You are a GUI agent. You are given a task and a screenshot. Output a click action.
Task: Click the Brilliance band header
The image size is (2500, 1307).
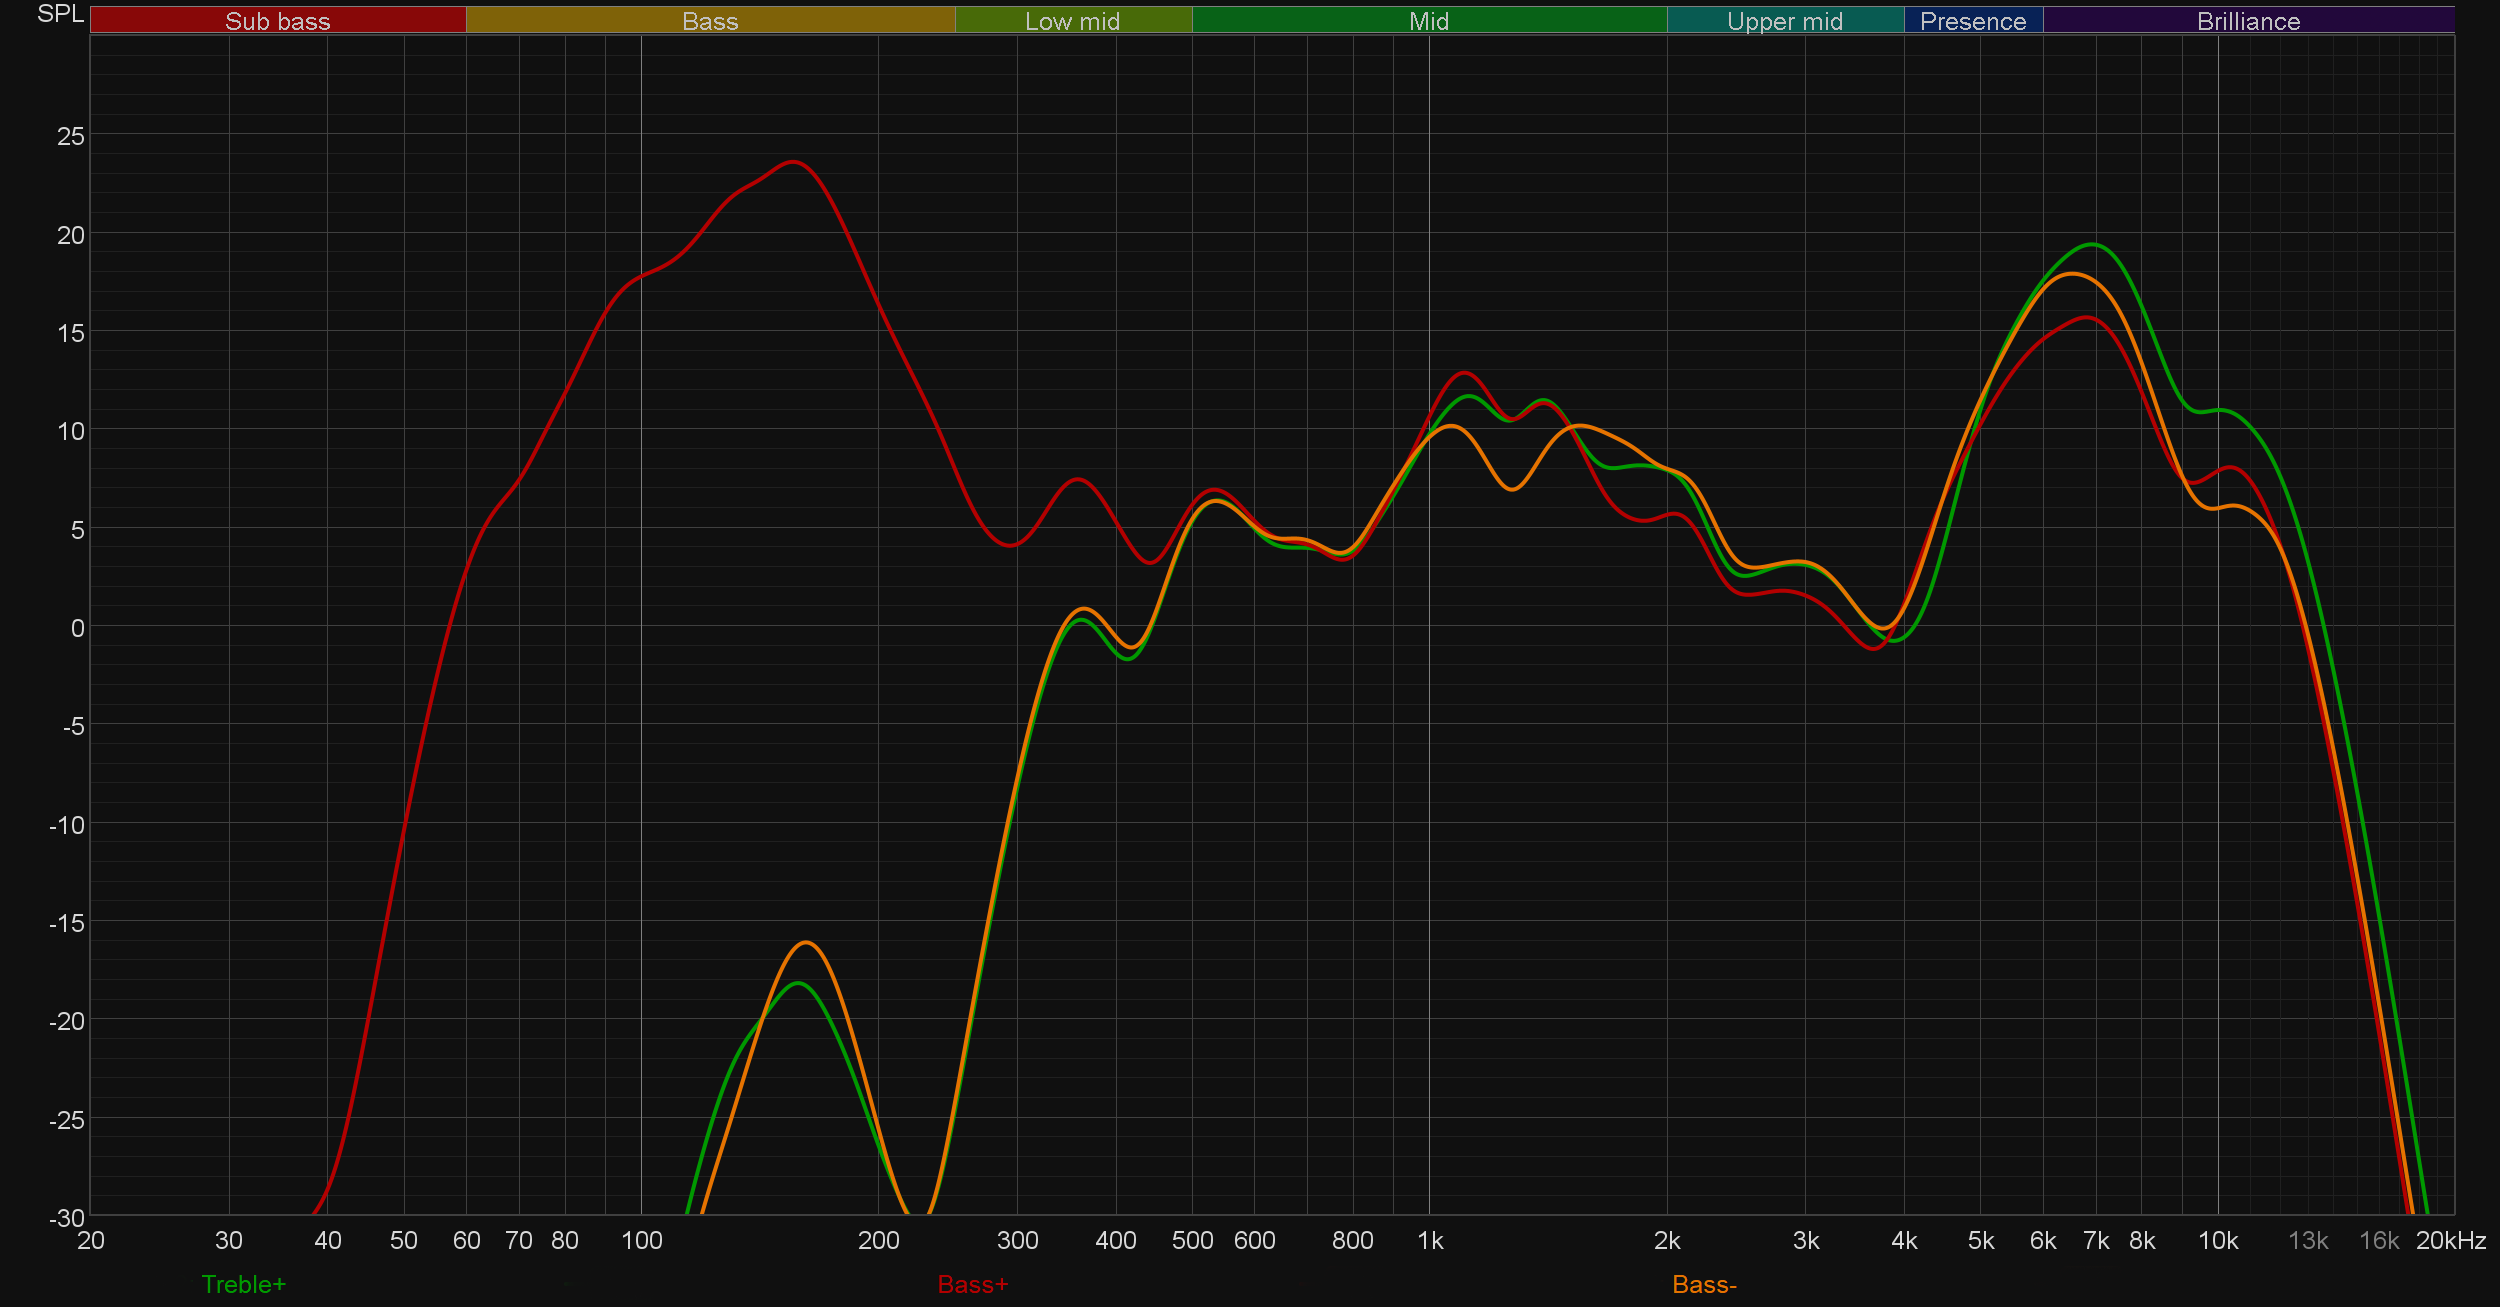[x=2248, y=20]
